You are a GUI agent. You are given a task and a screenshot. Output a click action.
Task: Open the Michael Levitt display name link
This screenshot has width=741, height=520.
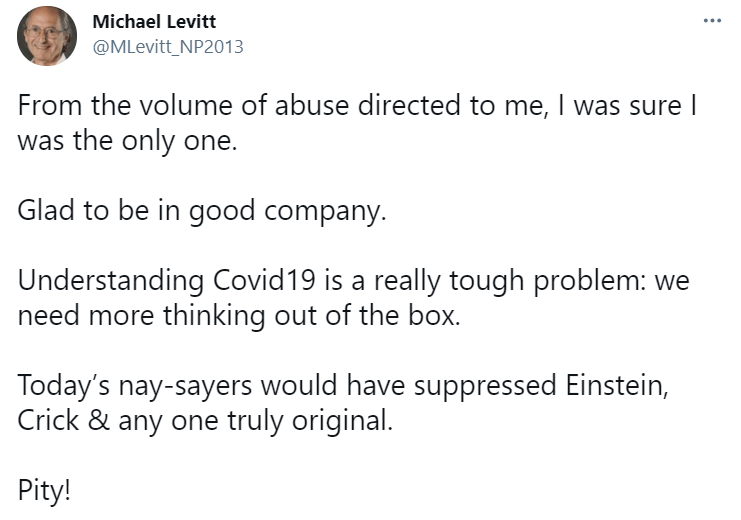click(x=154, y=22)
